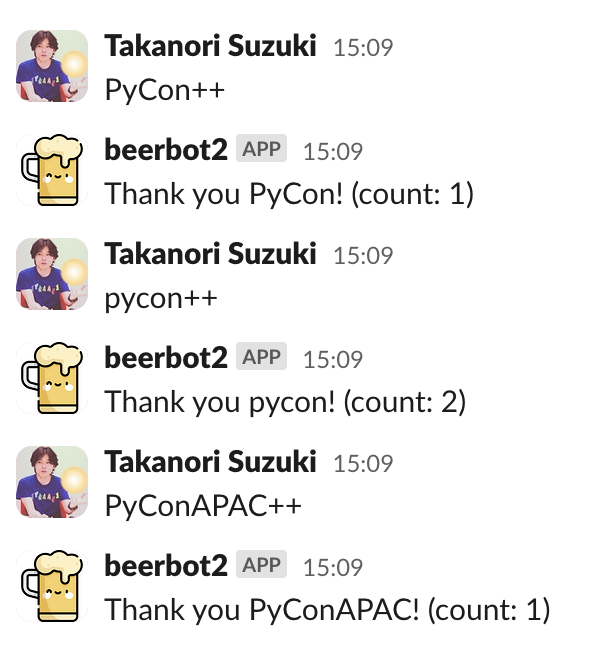
Task: Click Takanori Suzuki's avatar next to lowercase pycon++ message
Action: click(52, 274)
